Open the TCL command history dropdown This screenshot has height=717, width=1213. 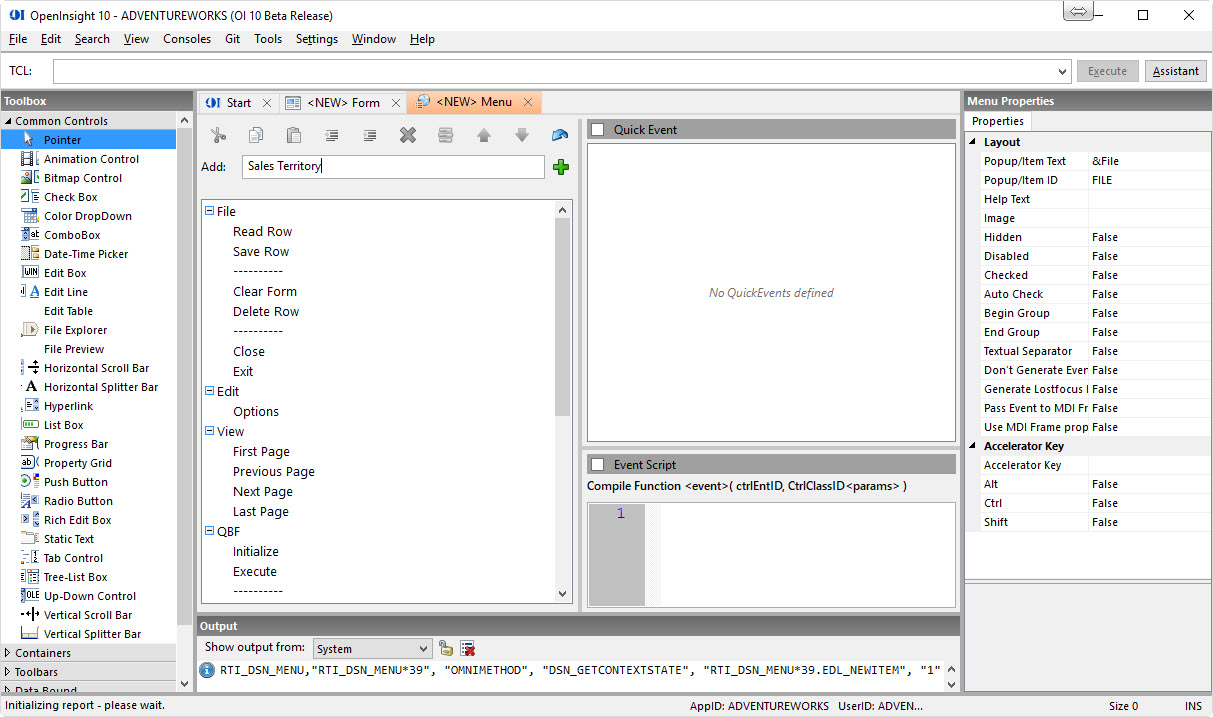coord(1063,71)
